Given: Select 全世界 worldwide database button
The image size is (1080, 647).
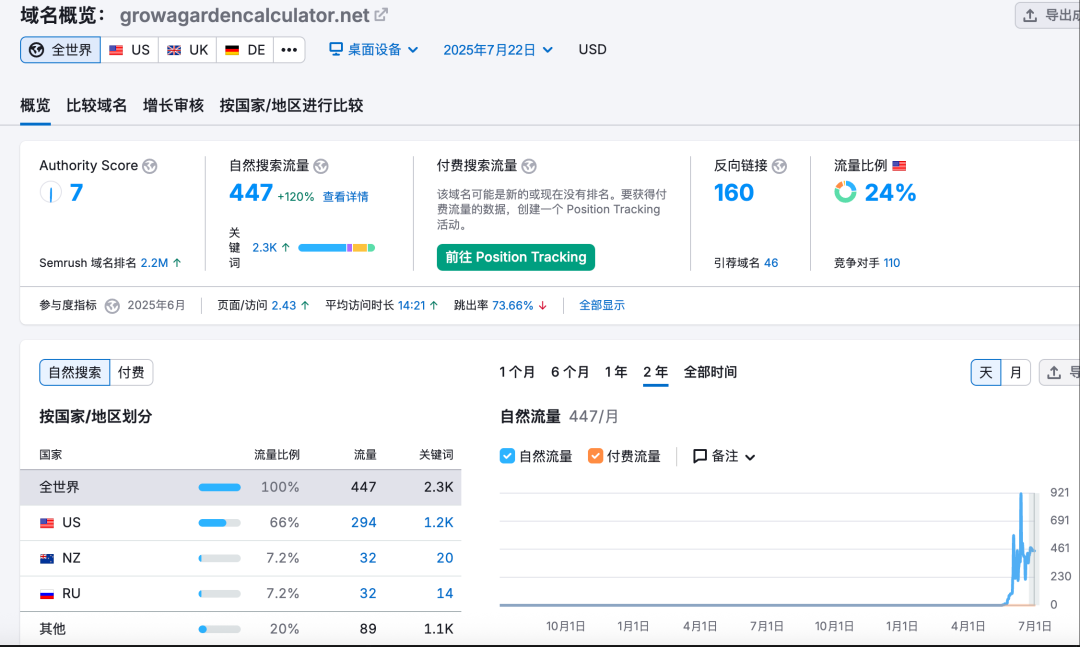Looking at the screenshot, I should (61, 50).
